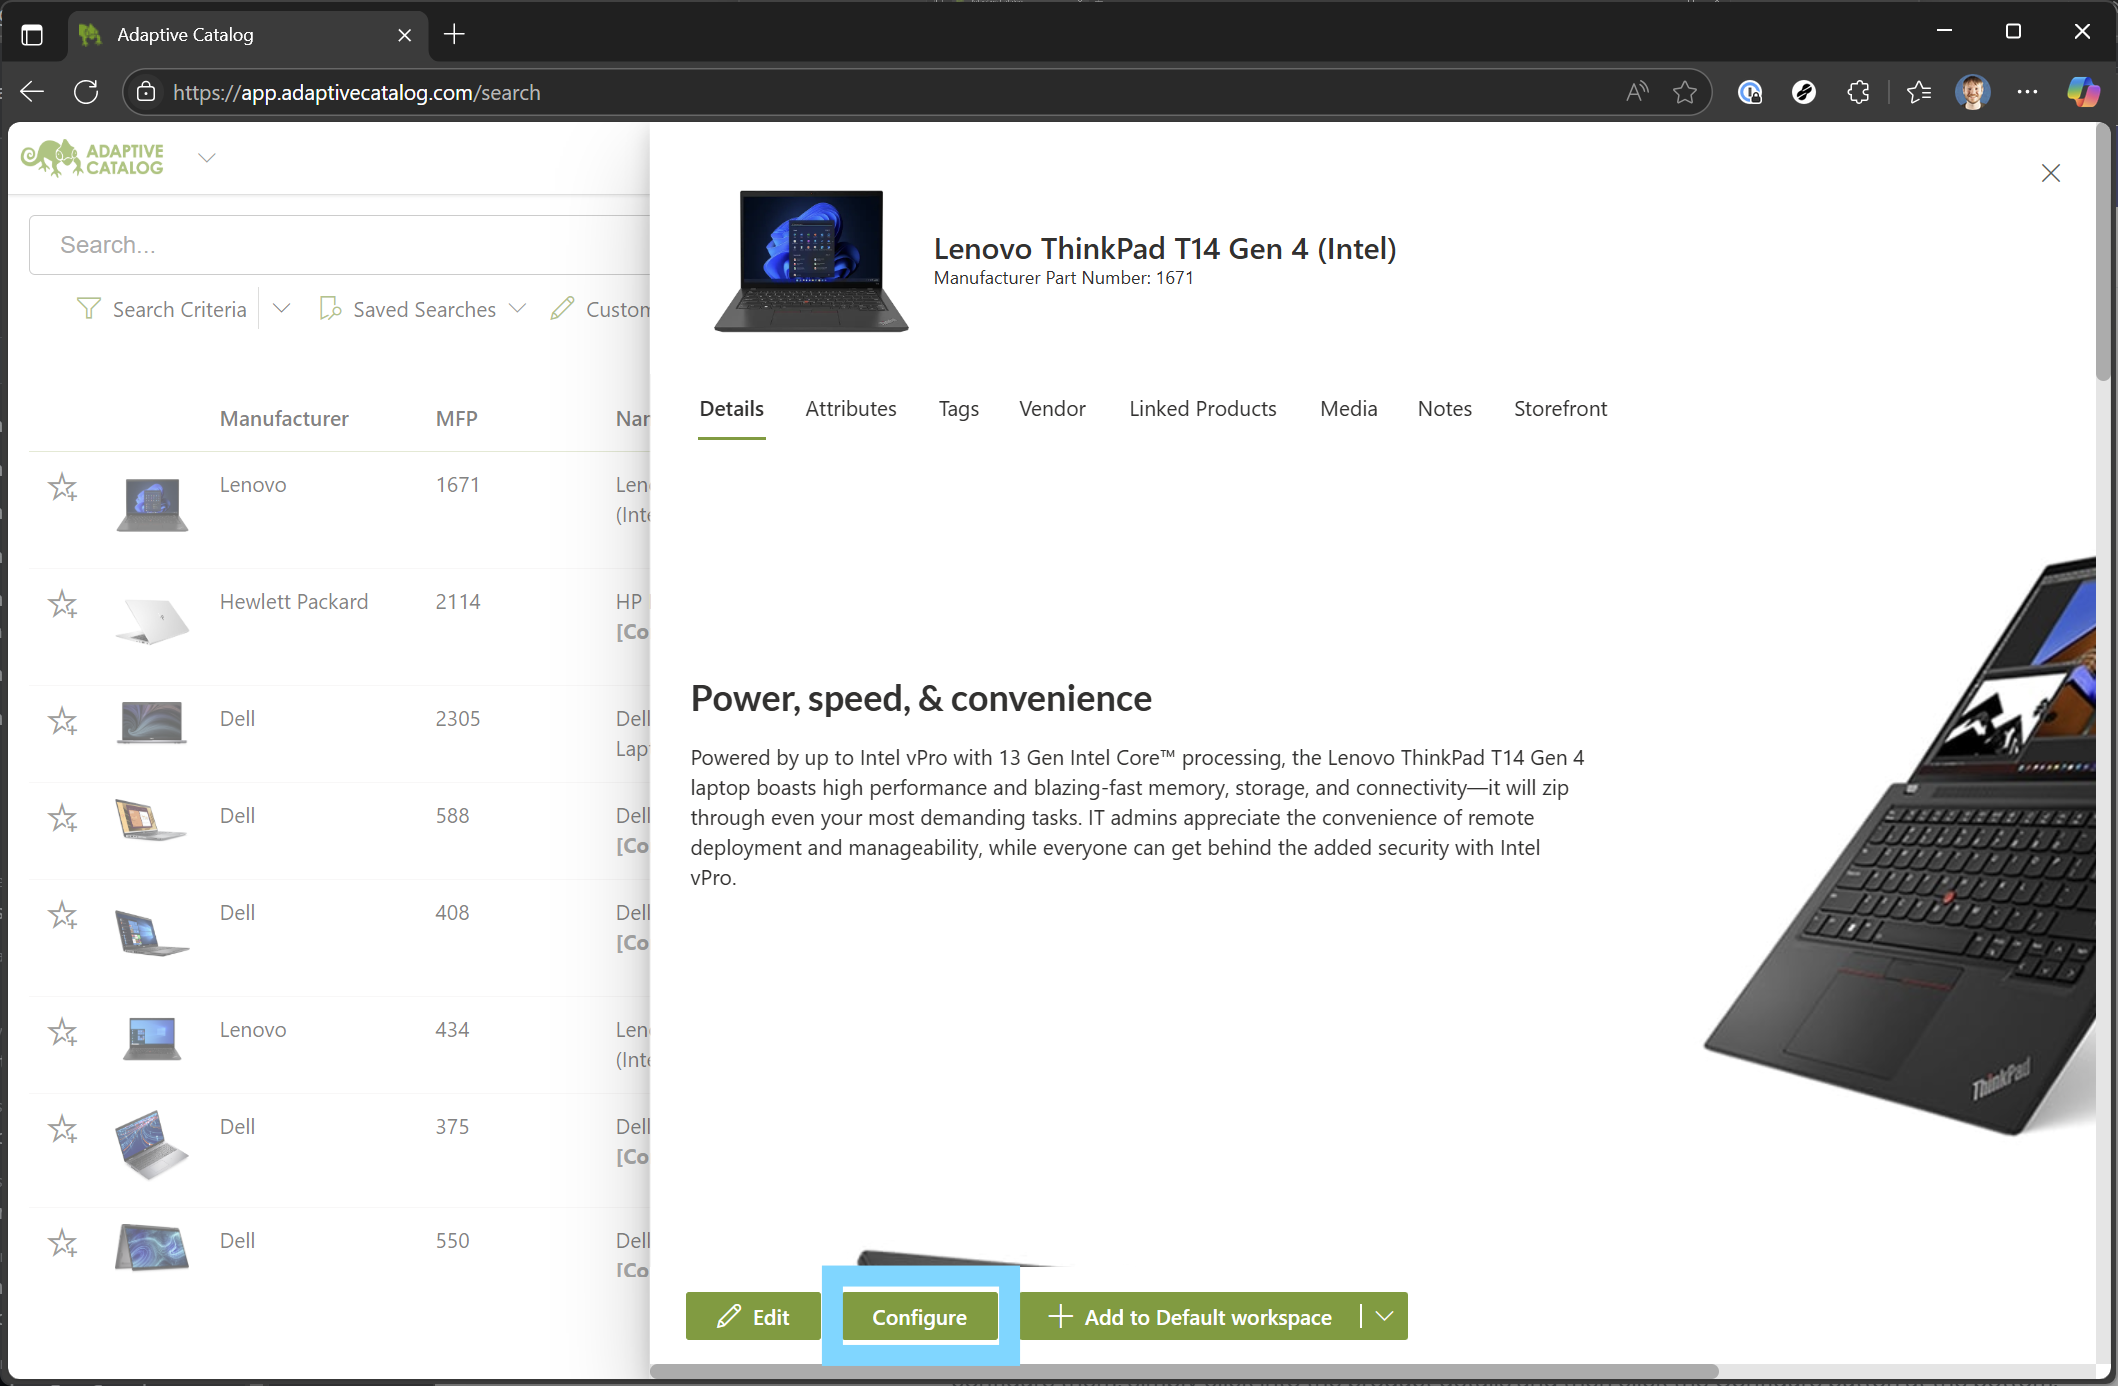Open the browser Extensions puzzle icon
This screenshot has height=1386, width=2118.
(1858, 92)
